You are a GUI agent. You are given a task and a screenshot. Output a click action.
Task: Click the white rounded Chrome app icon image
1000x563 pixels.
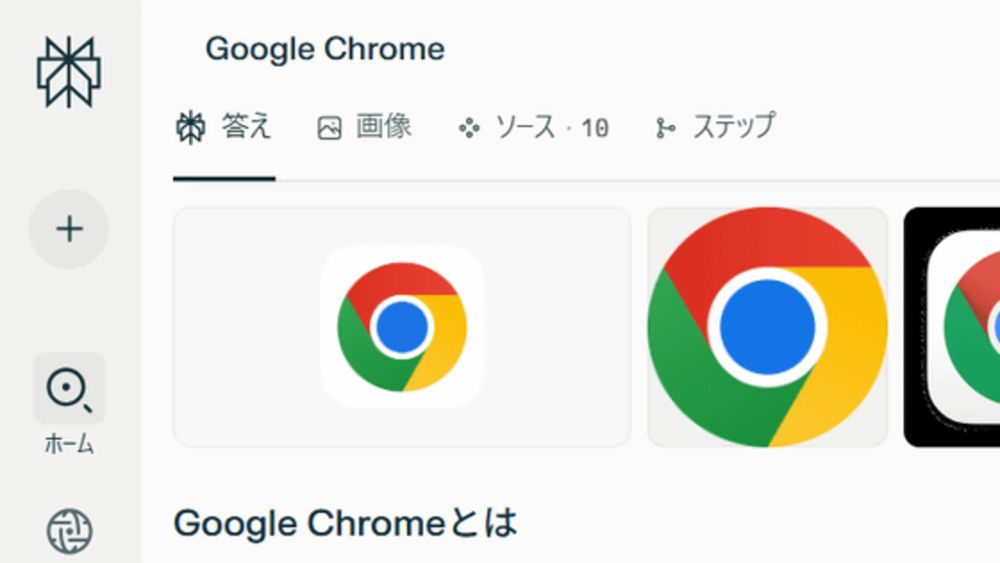click(402, 326)
